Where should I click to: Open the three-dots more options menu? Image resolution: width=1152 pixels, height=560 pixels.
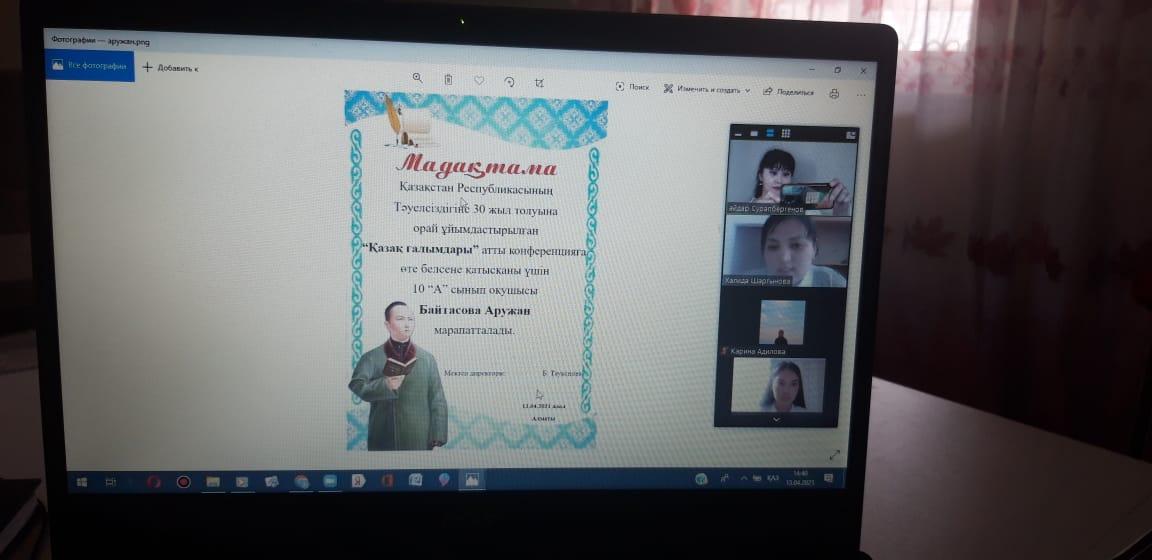click(x=860, y=94)
